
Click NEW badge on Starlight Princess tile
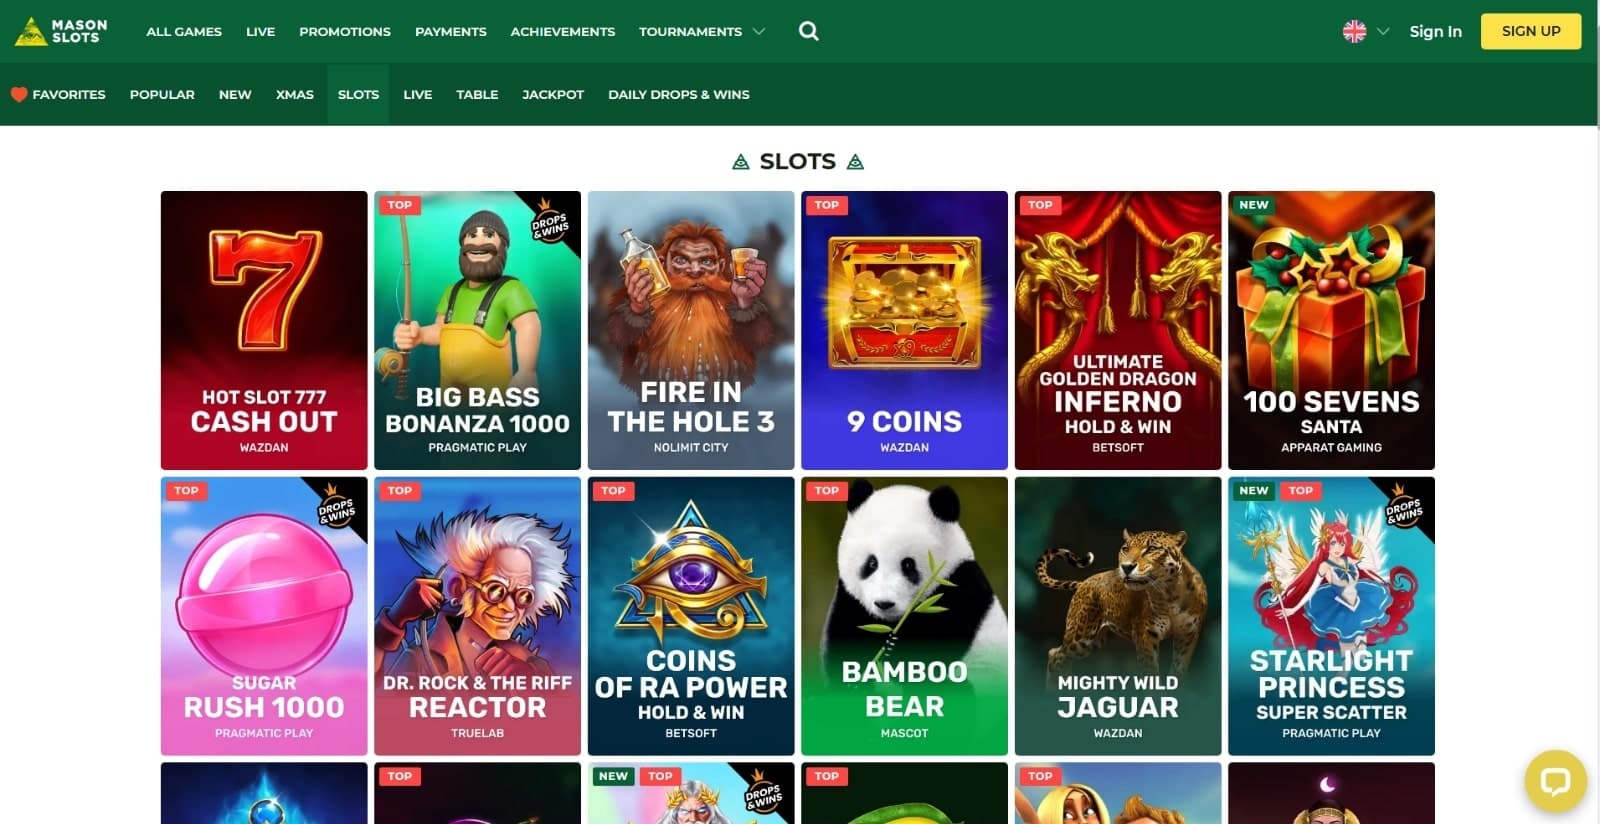(x=1254, y=491)
